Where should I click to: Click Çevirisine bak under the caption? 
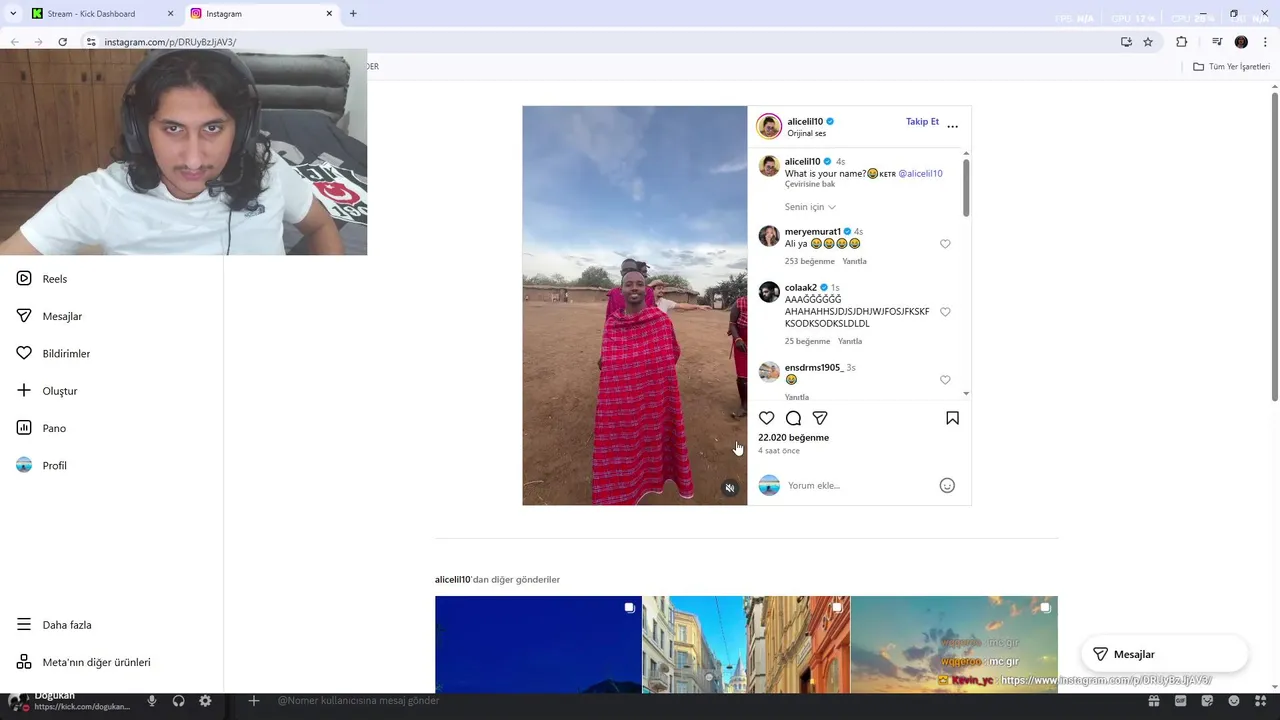810,185
